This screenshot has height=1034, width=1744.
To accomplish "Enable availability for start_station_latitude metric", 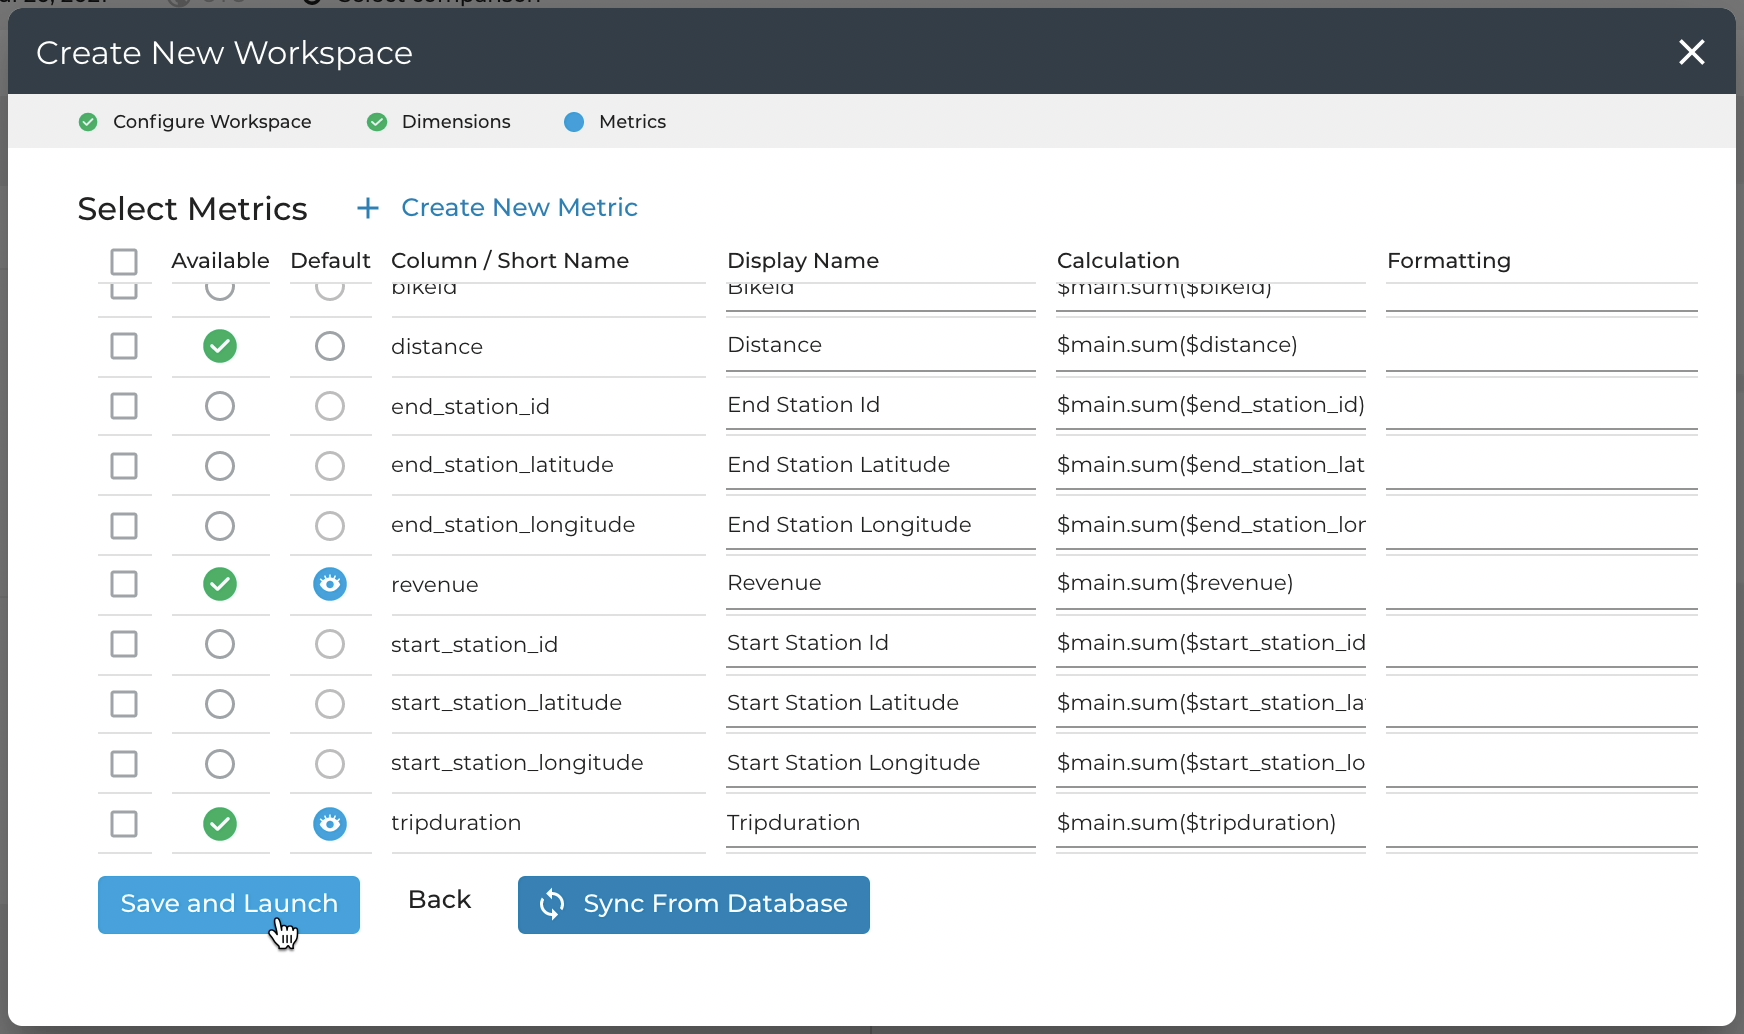I will [220, 704].
